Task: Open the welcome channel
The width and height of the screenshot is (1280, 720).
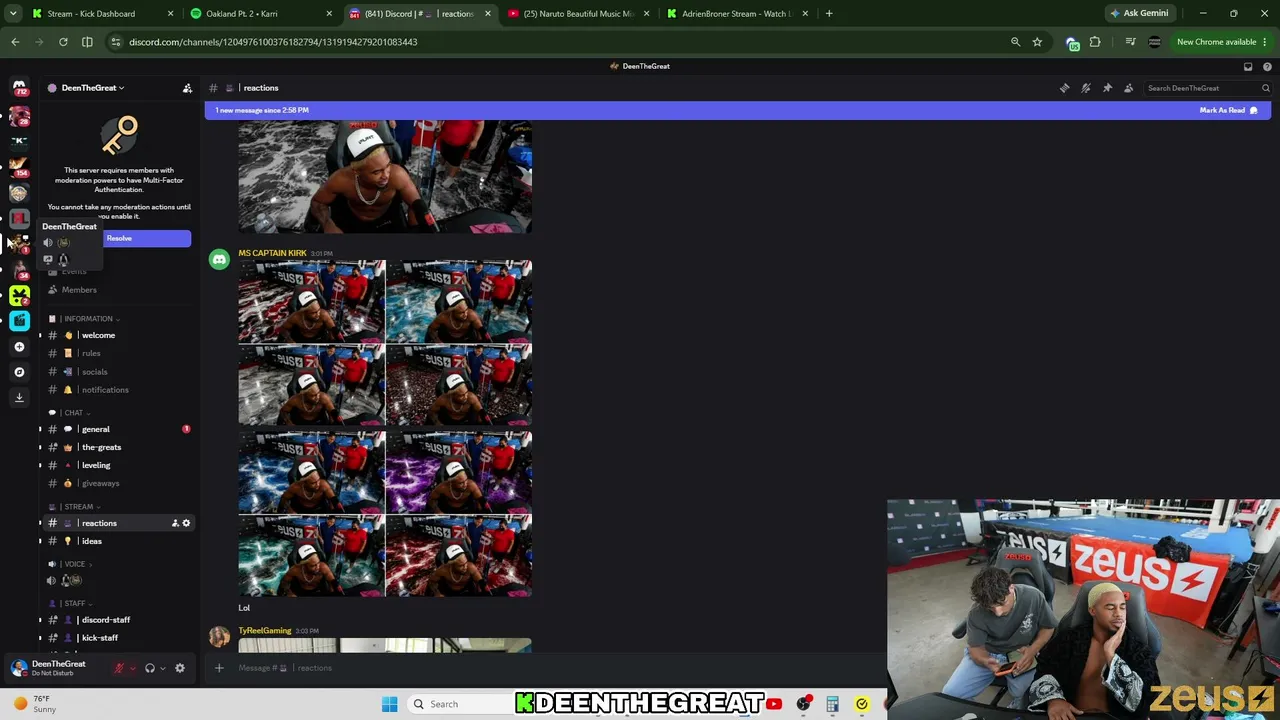Action: coord(118,335)
